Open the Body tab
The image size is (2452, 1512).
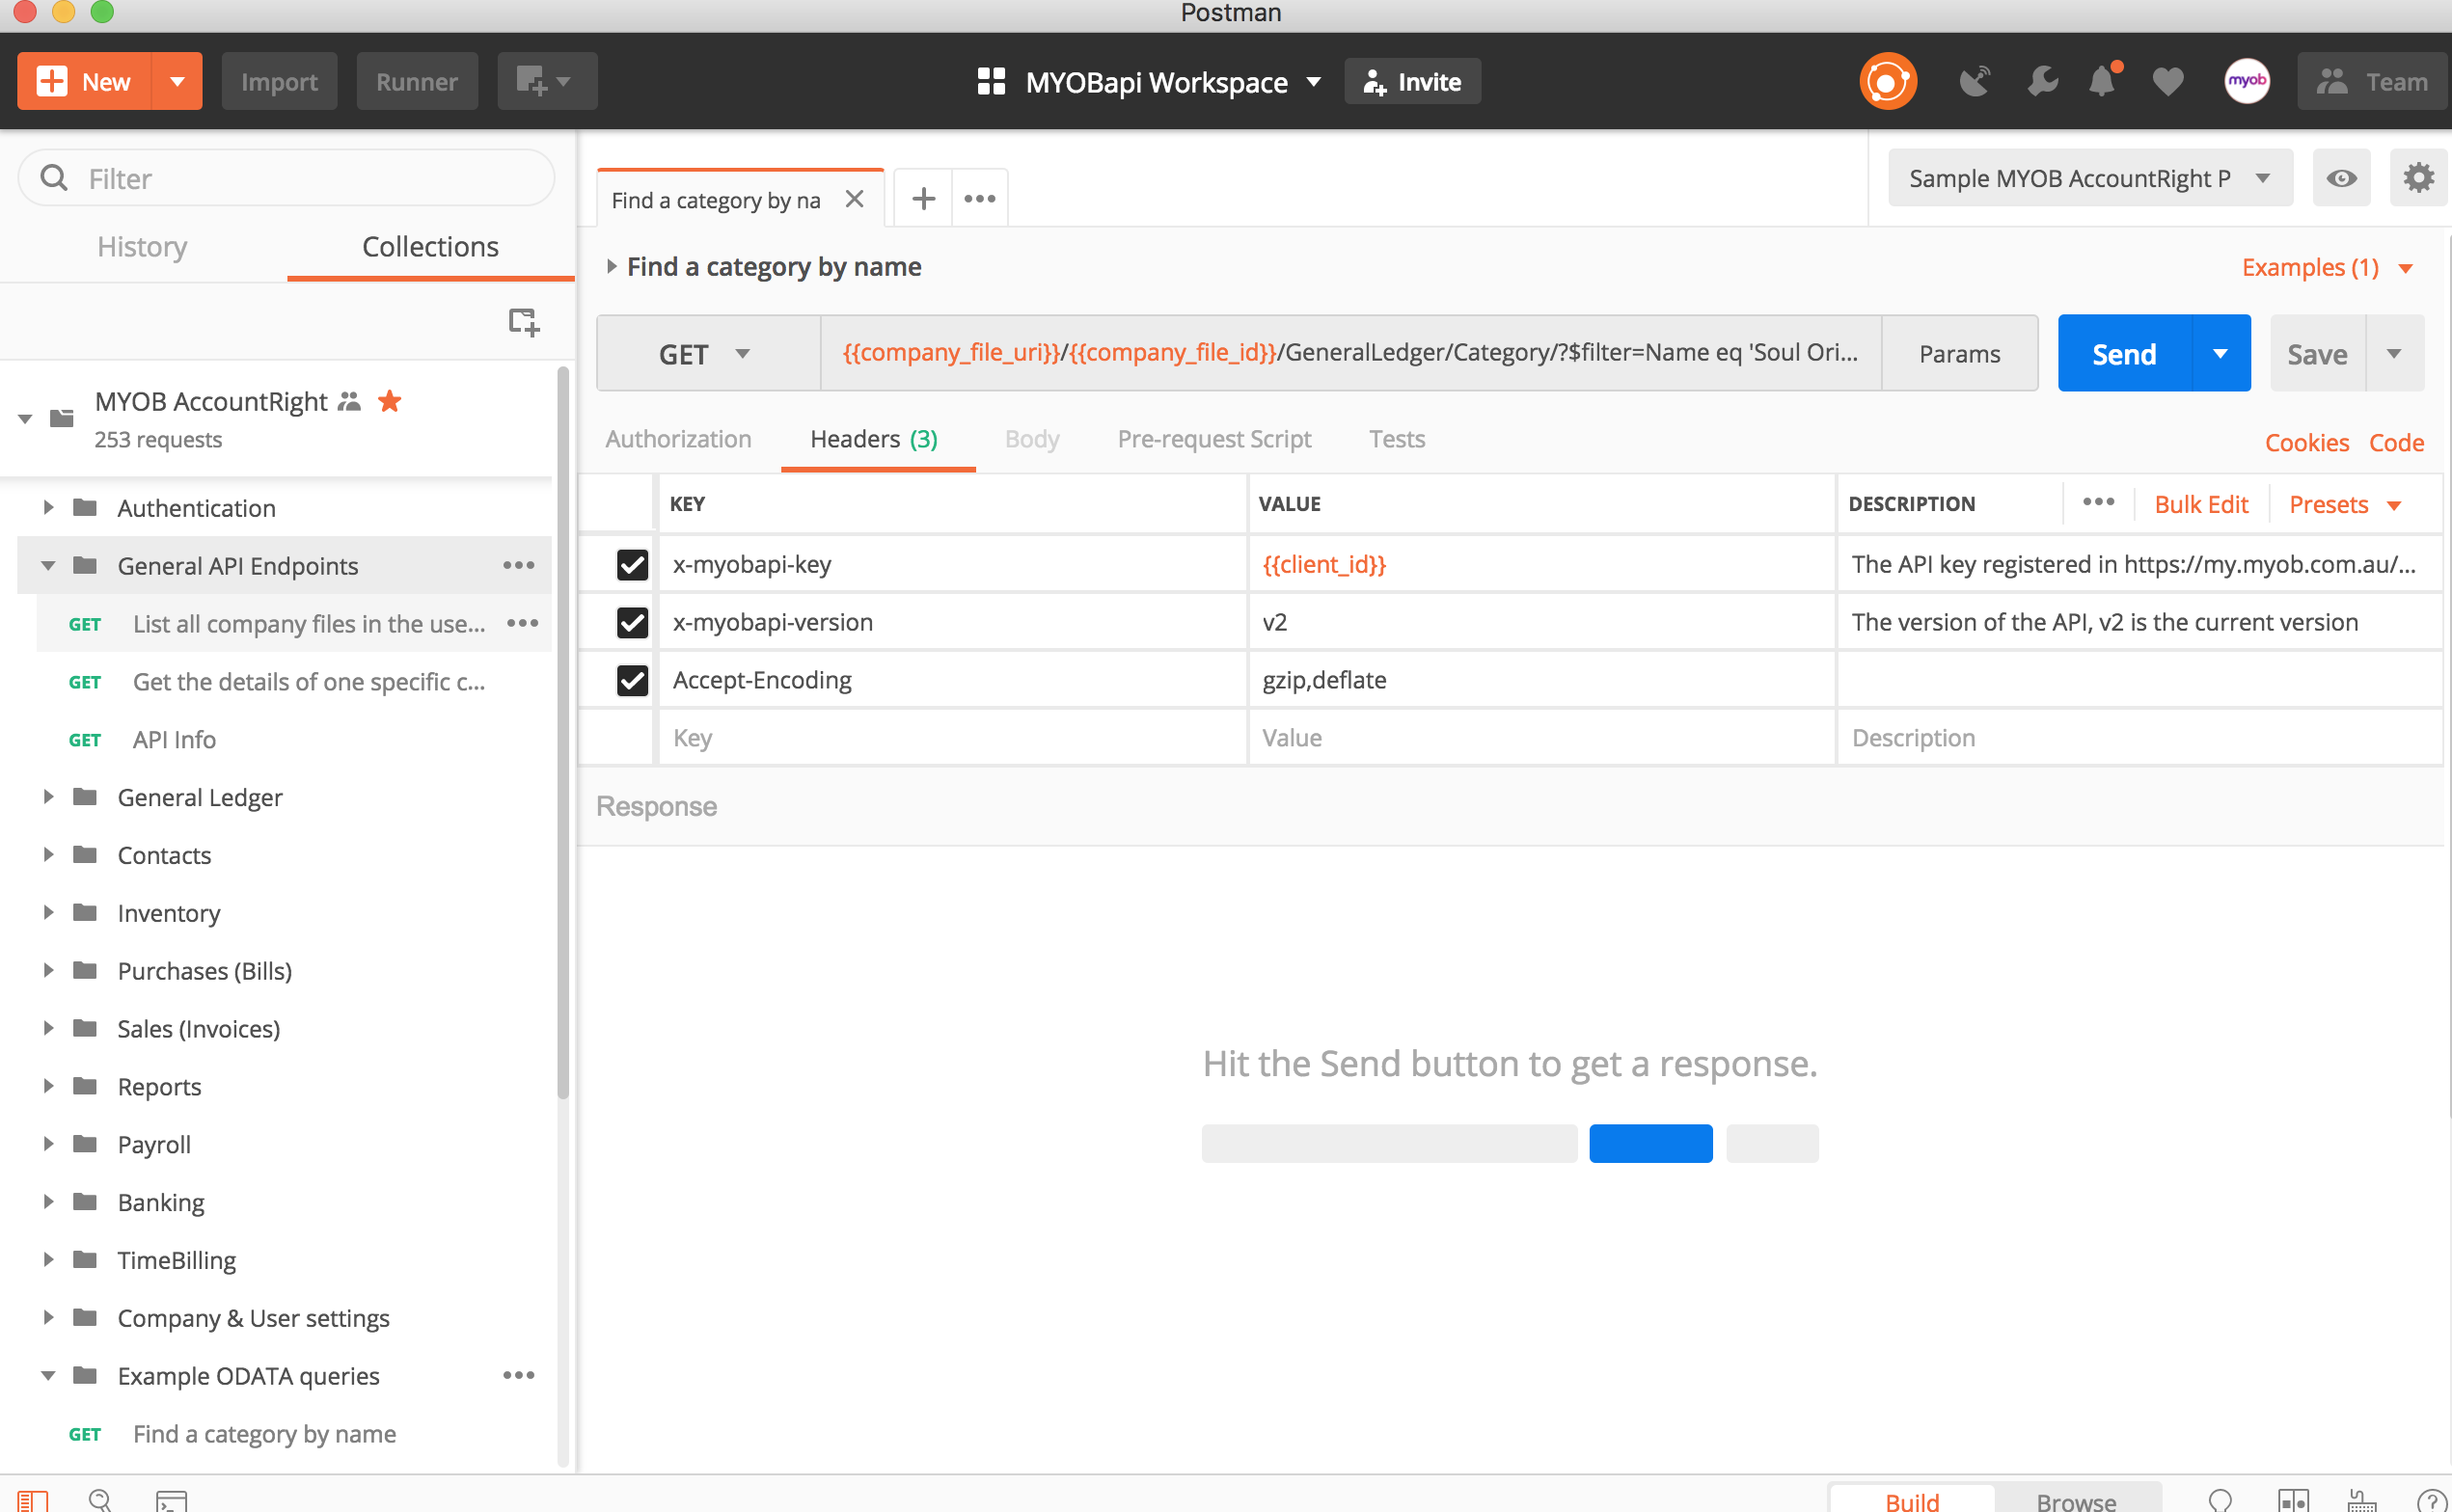pos(1031,438)
